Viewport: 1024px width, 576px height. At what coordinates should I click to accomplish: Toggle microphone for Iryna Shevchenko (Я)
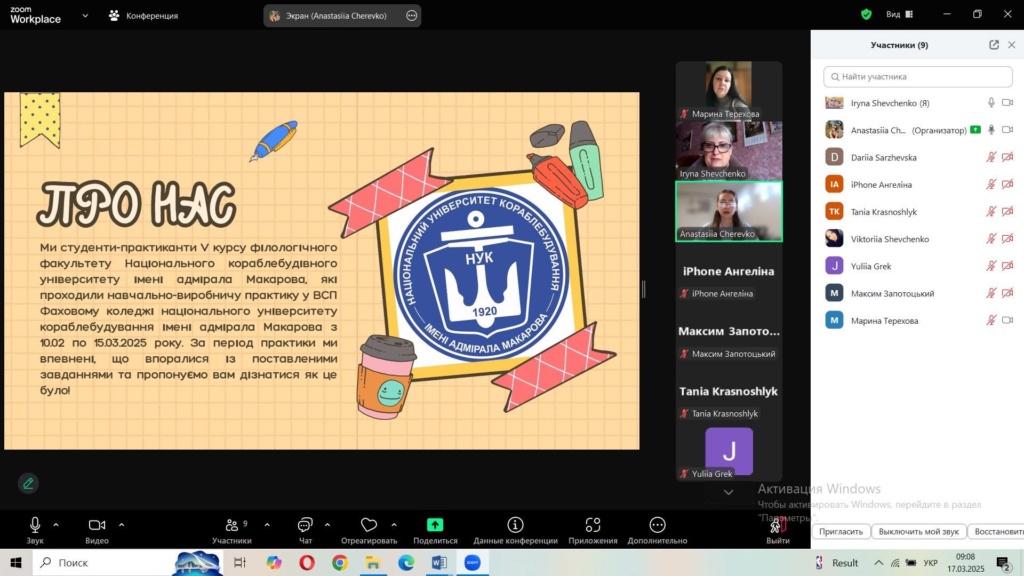tap(991, 103)
